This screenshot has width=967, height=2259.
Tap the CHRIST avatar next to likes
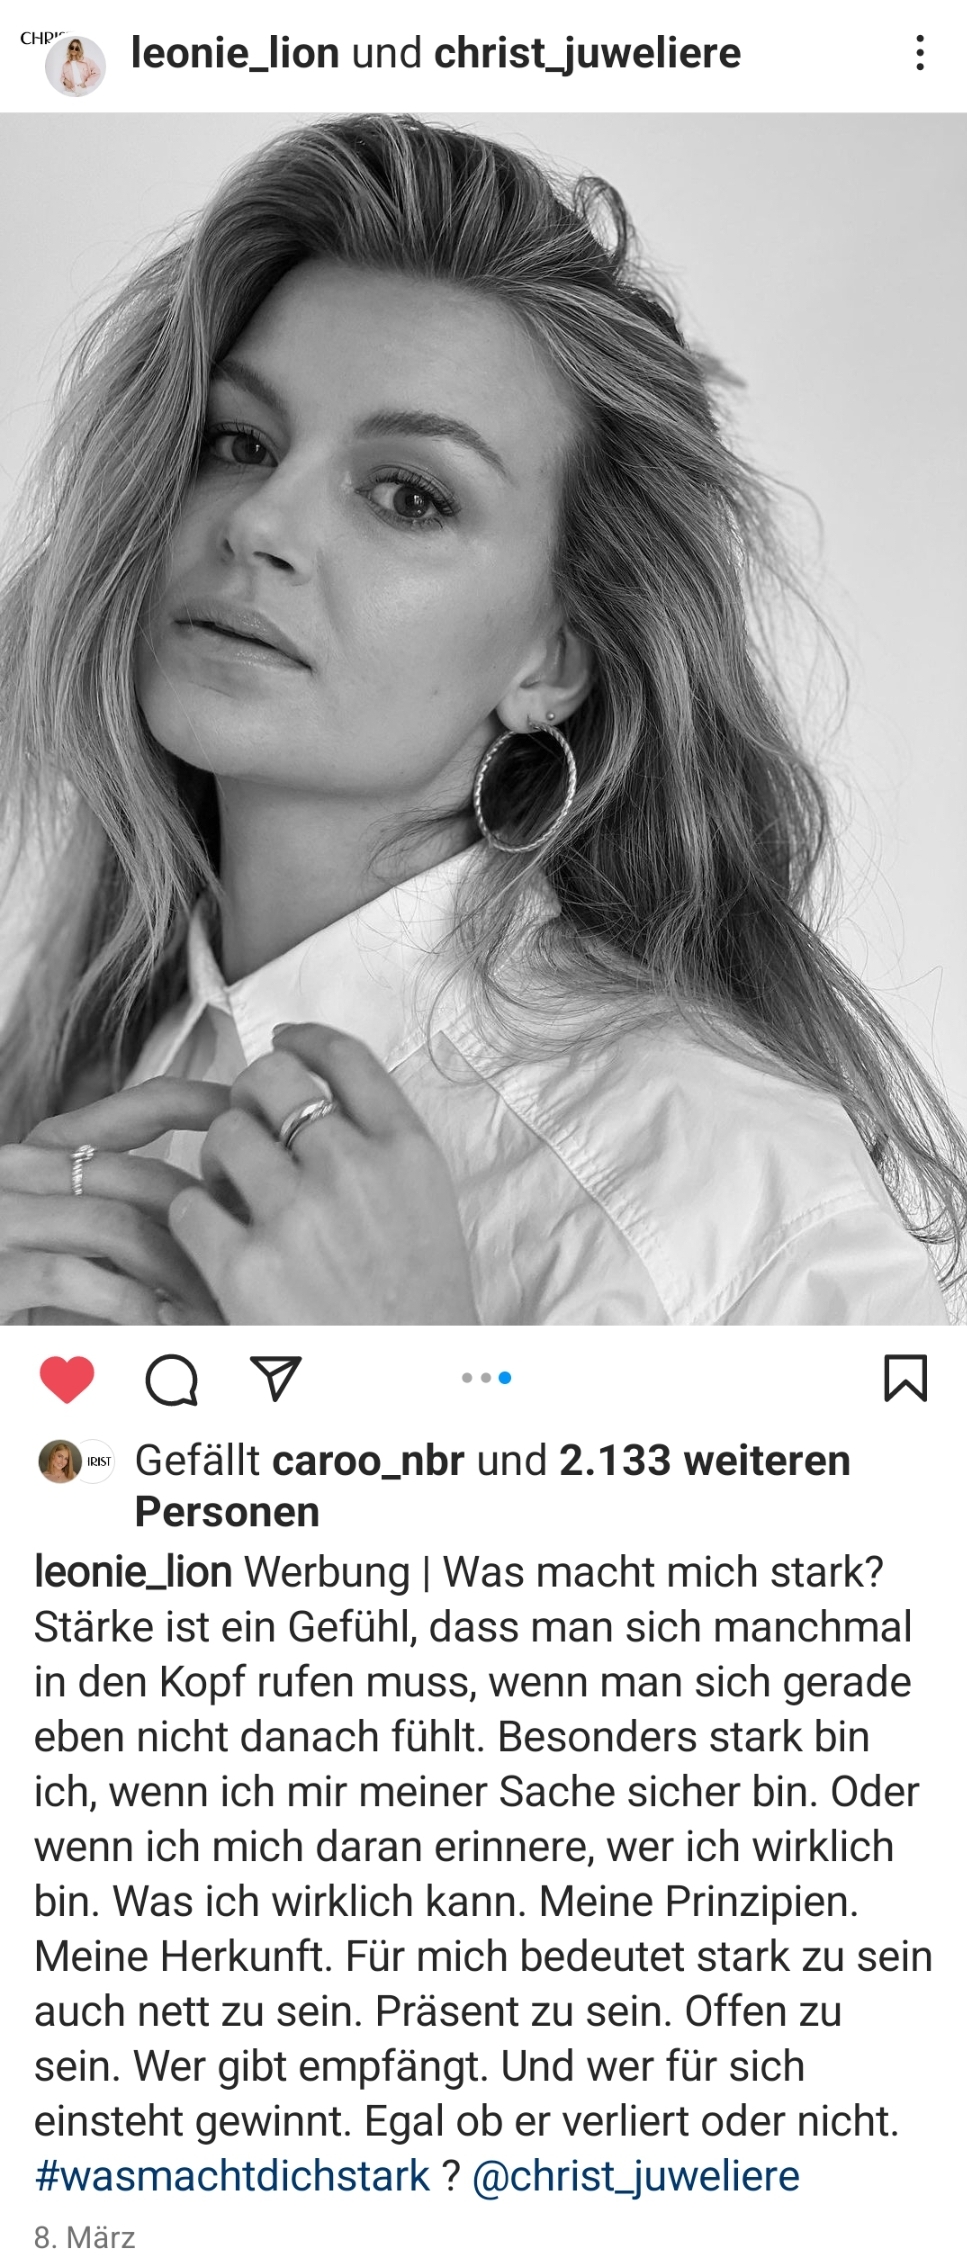point(96,1462)
